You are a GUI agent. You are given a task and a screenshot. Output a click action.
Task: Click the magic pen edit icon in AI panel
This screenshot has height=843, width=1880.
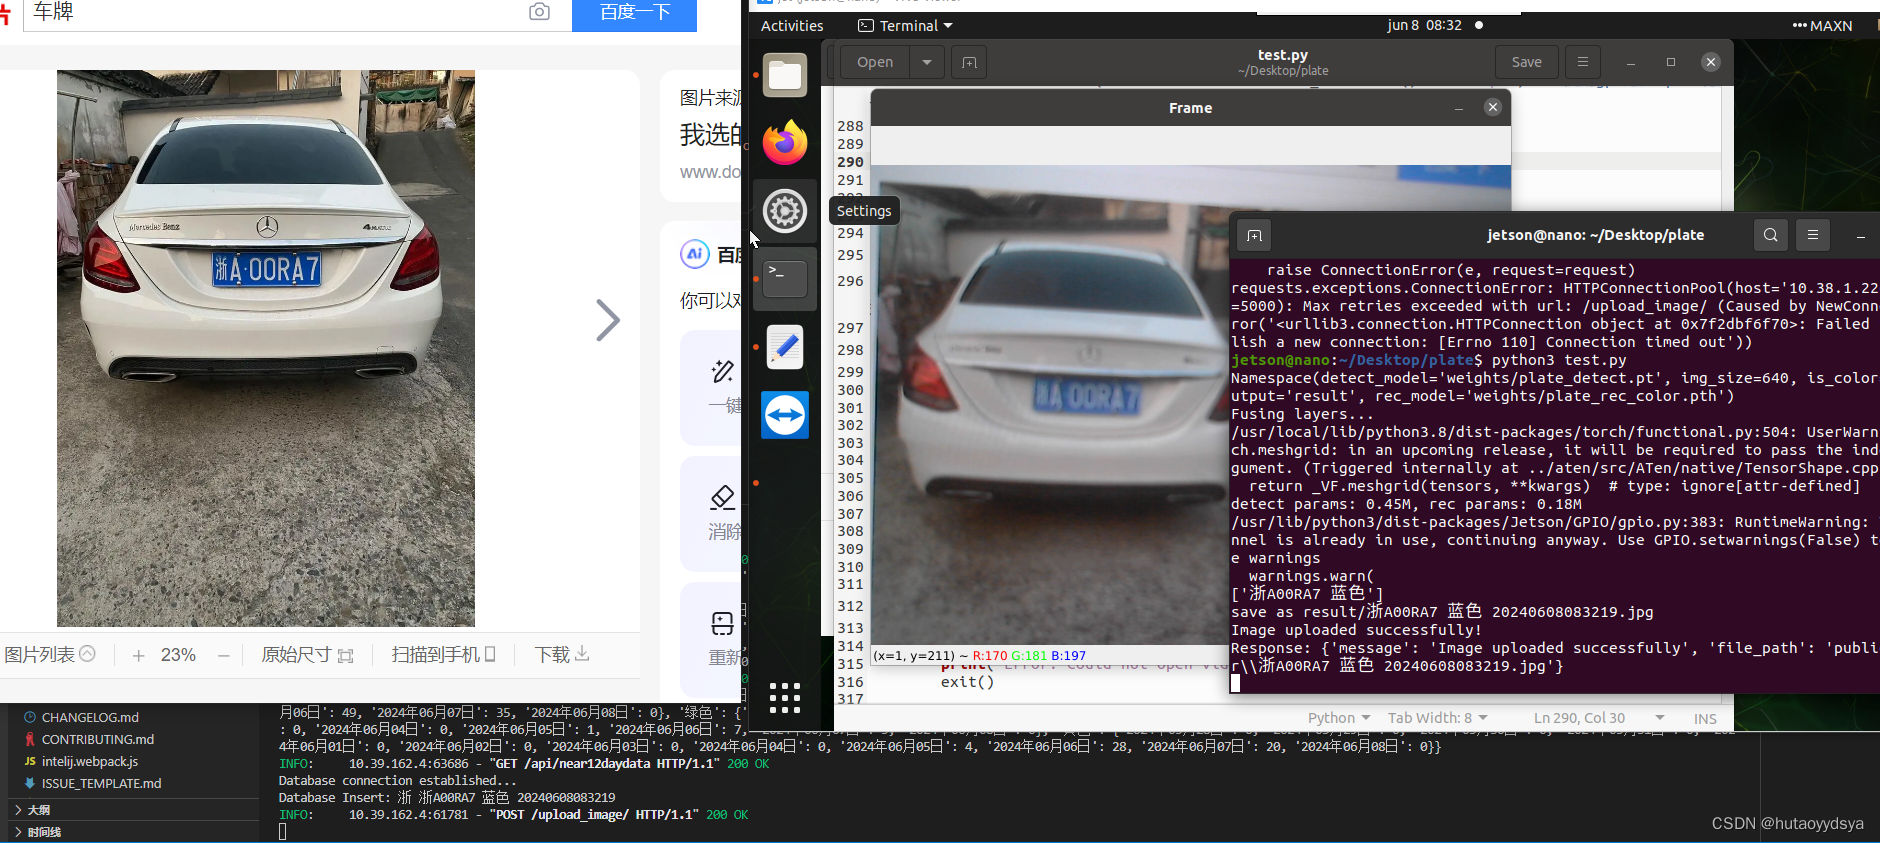pyautogui.click(x=722, y=372)
